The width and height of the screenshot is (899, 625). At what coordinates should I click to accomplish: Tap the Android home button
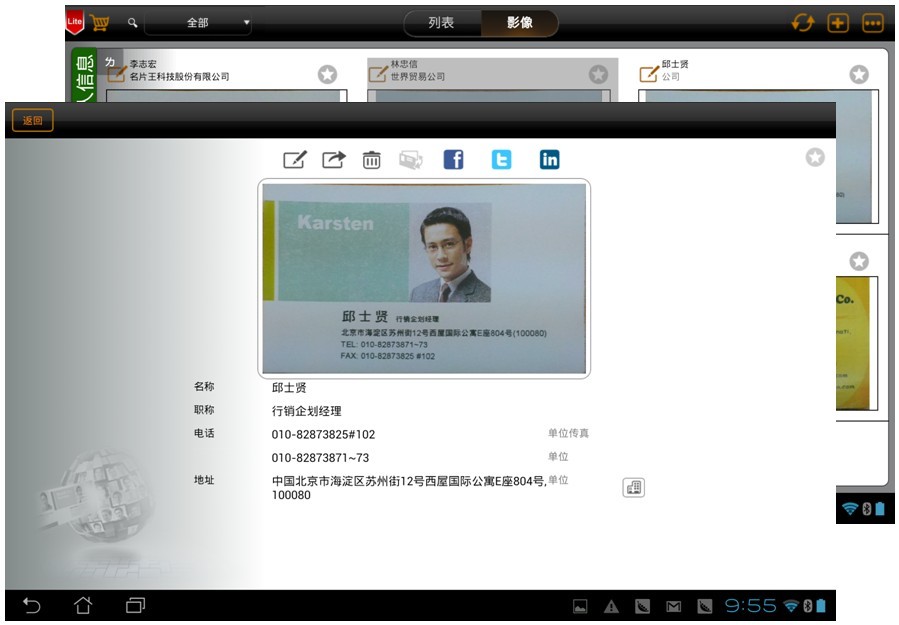click(83, 606)
